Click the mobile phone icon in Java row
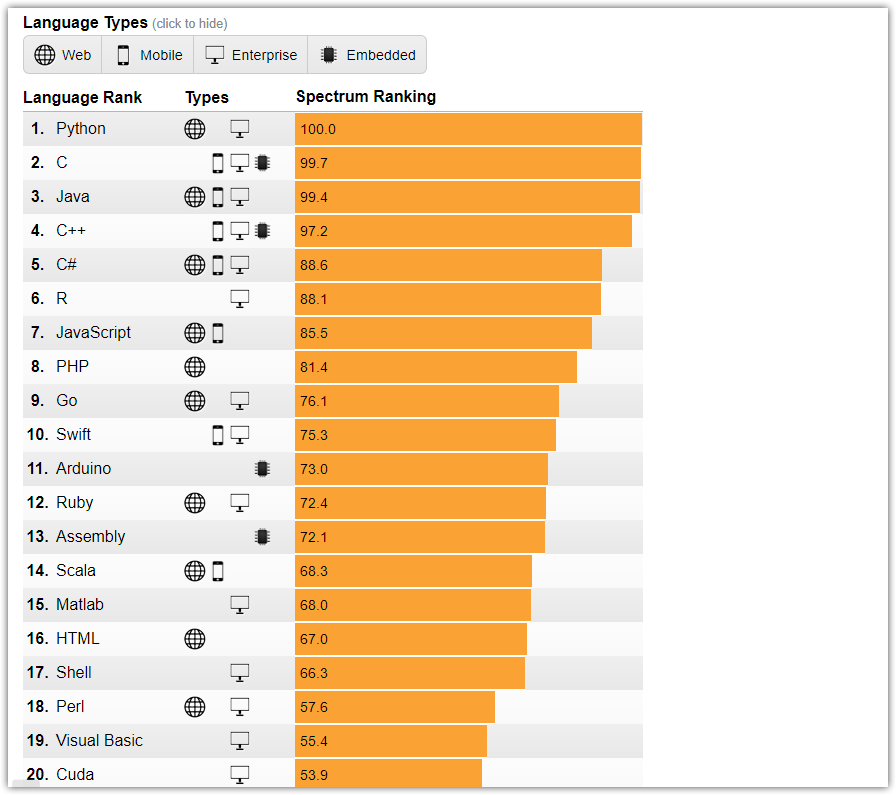 click(x=218, y=197)
